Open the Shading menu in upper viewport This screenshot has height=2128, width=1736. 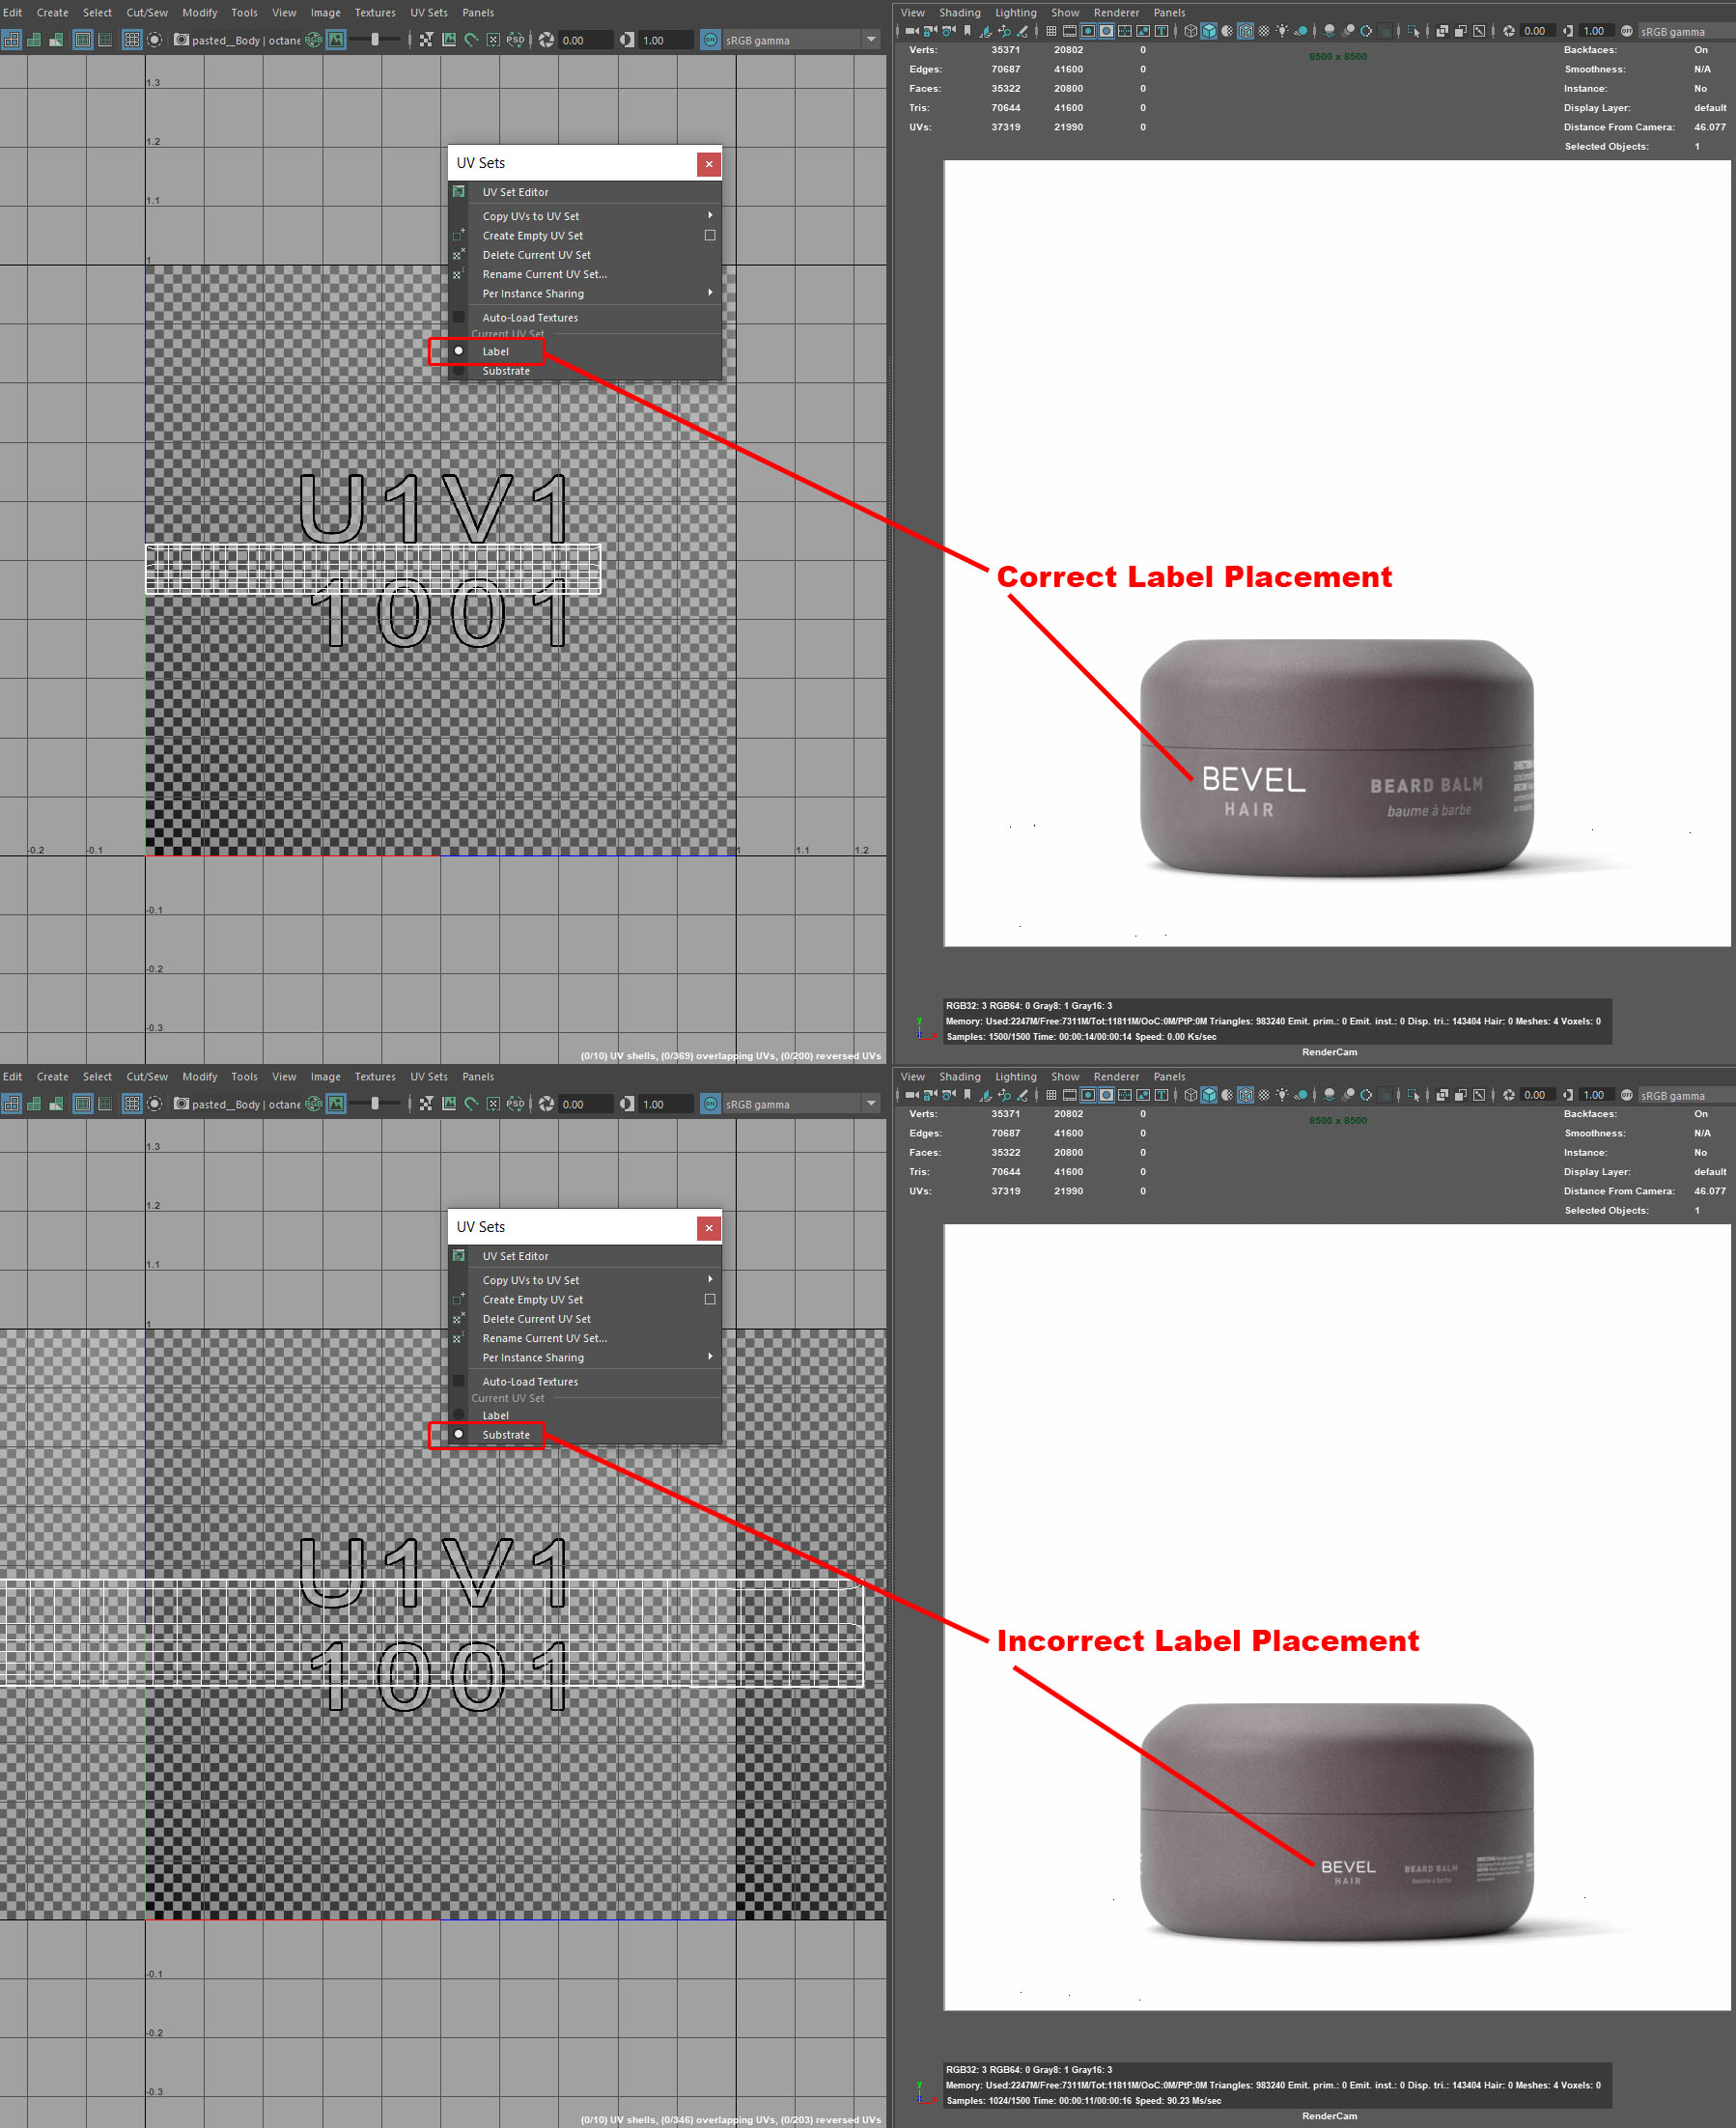pyautogui.click(x=960, y=13)
